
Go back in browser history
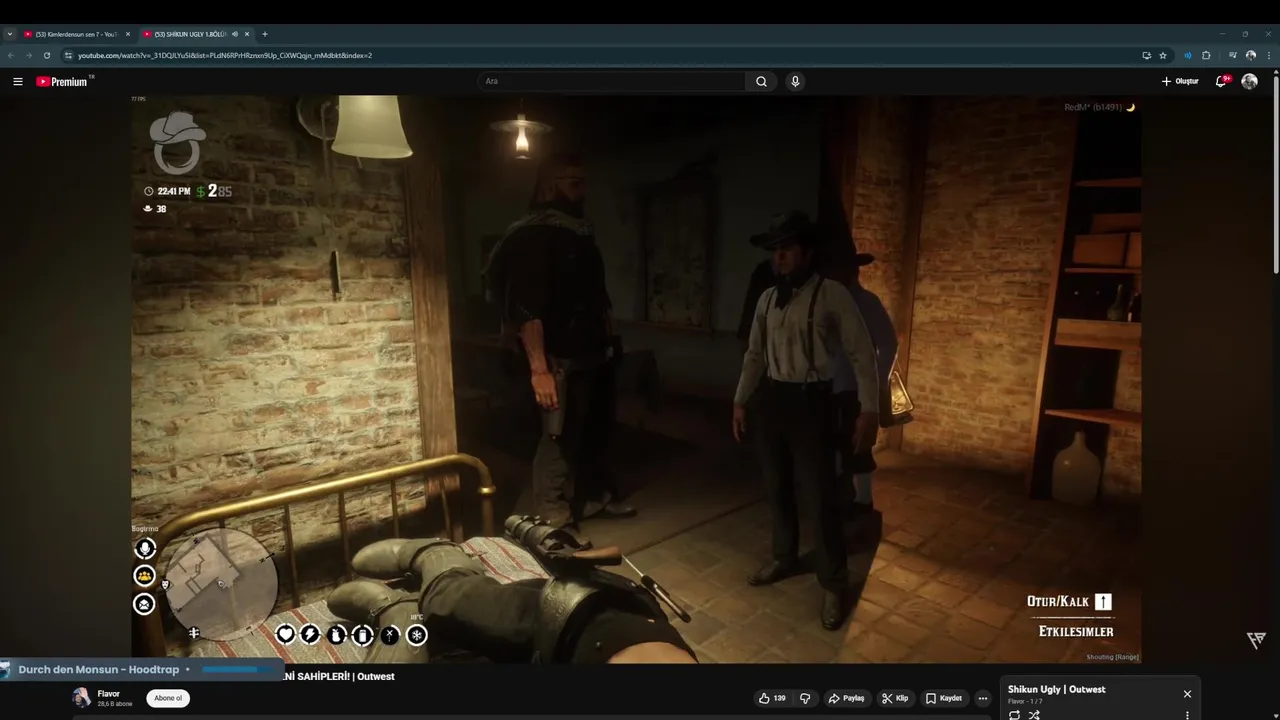point(11,55)
